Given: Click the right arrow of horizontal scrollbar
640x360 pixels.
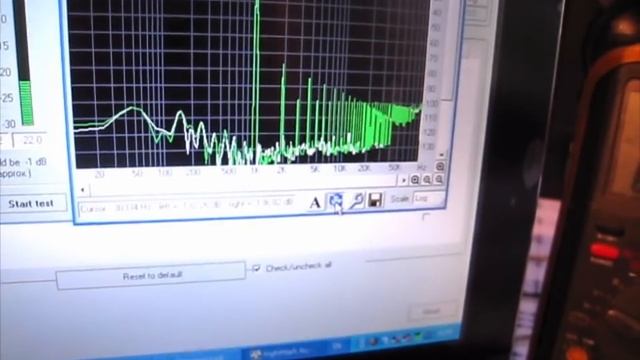Looking at the screenshot, I should (403, 180).
